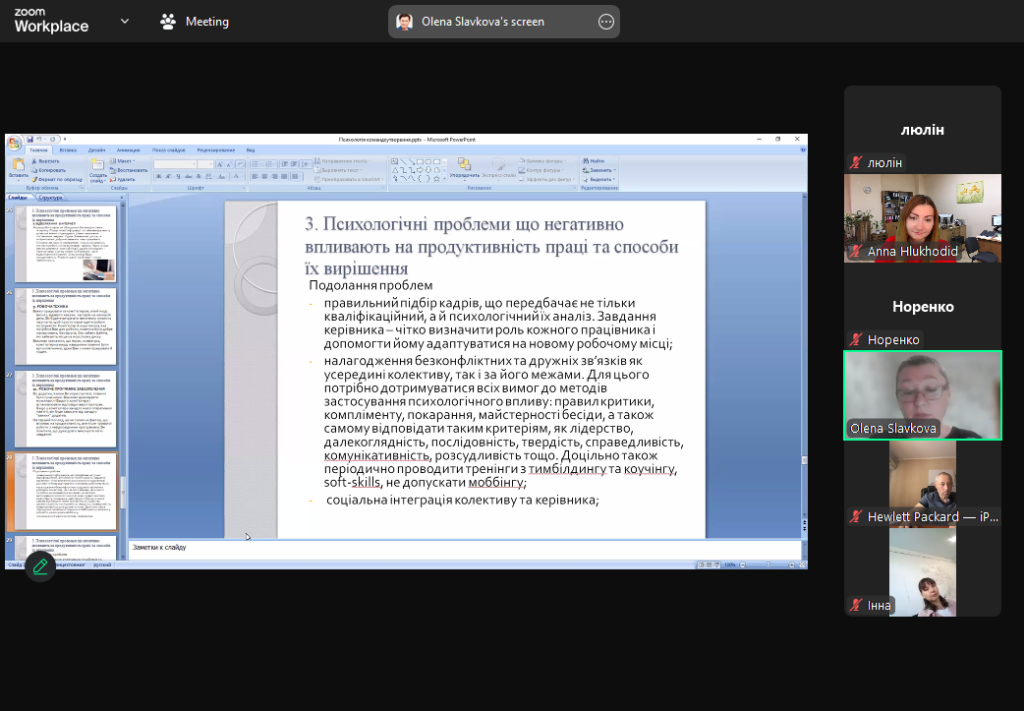The image size is (1024, 711).
Task: Expand the Zoom Workplace dropdown chevron
Action: tap(124, 21)
